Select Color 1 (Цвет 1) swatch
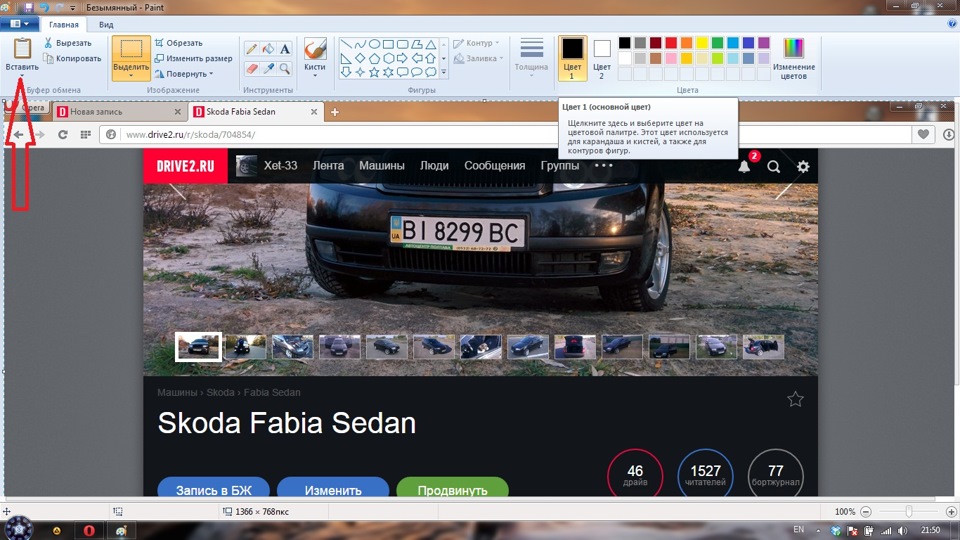Screen dimensions: 960x540 [572, 58]
